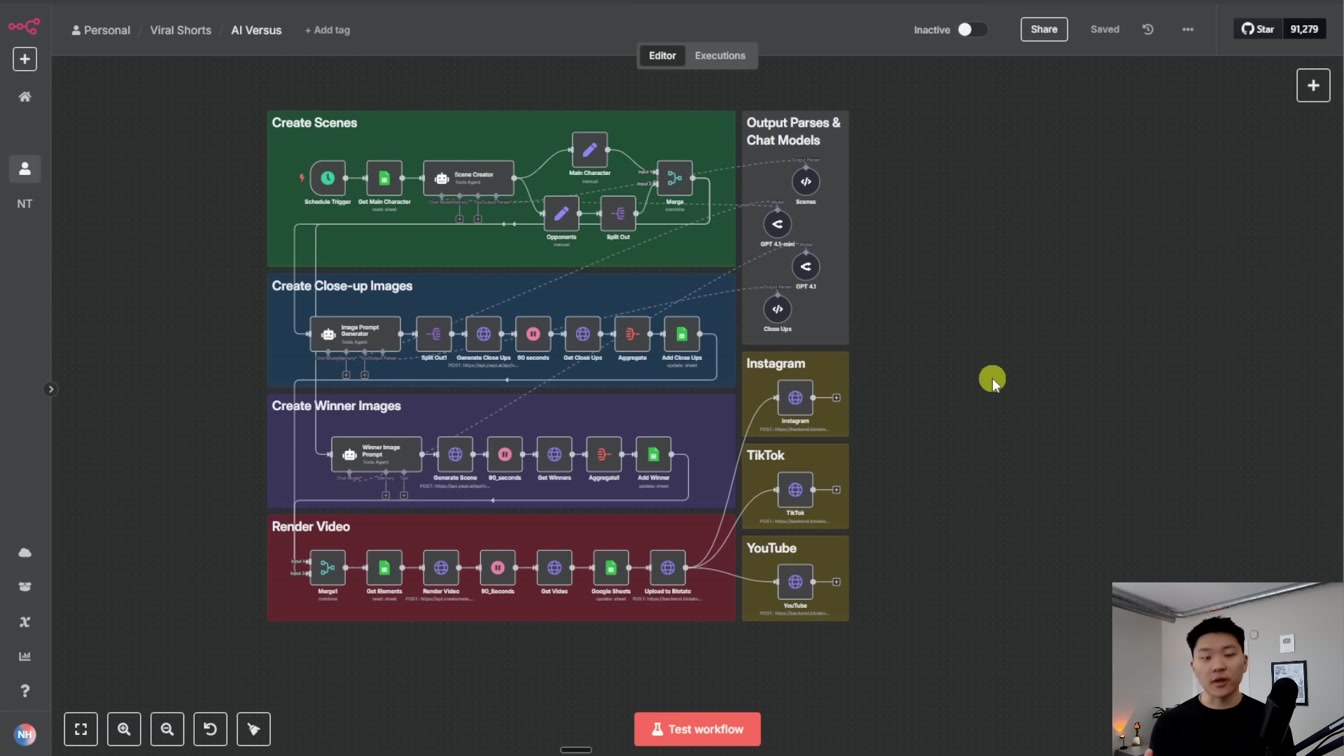Select the Render Video HTTP node
Viewport: 1344px width, 756px height.
[x=440, y=567]
